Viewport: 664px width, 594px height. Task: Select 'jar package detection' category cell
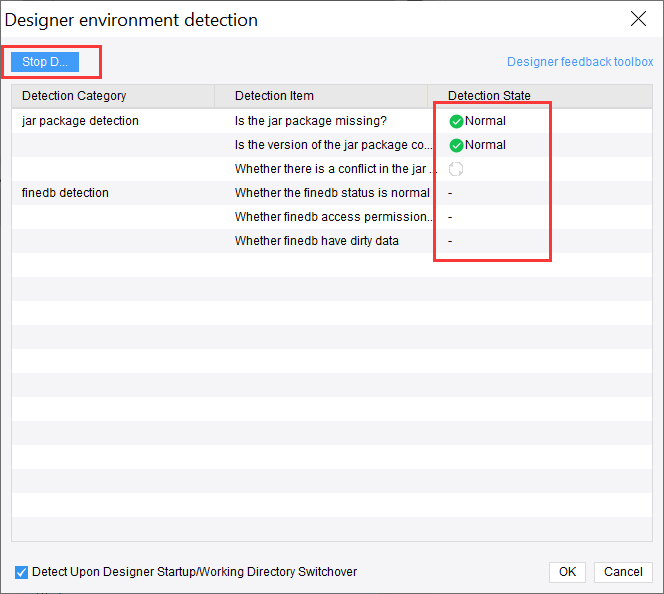click(80, 121)
